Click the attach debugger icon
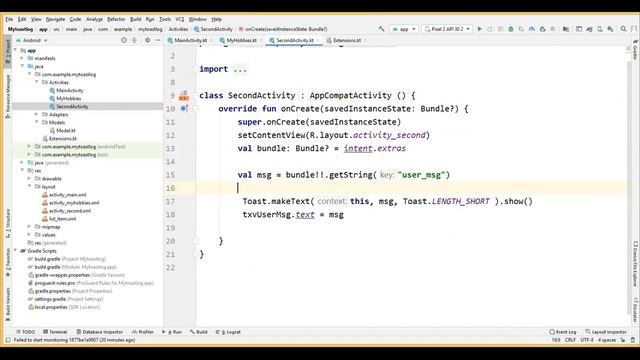The image size is (640, 360). click(542, 29)
